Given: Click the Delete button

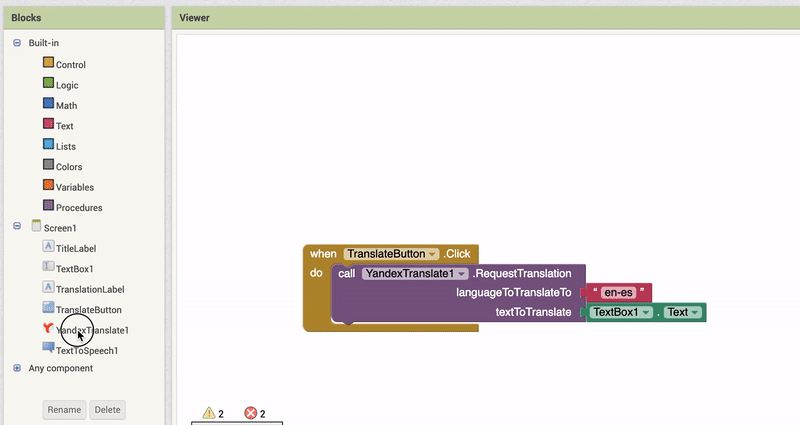Looking at the screenshot, I should click(108, 410).
